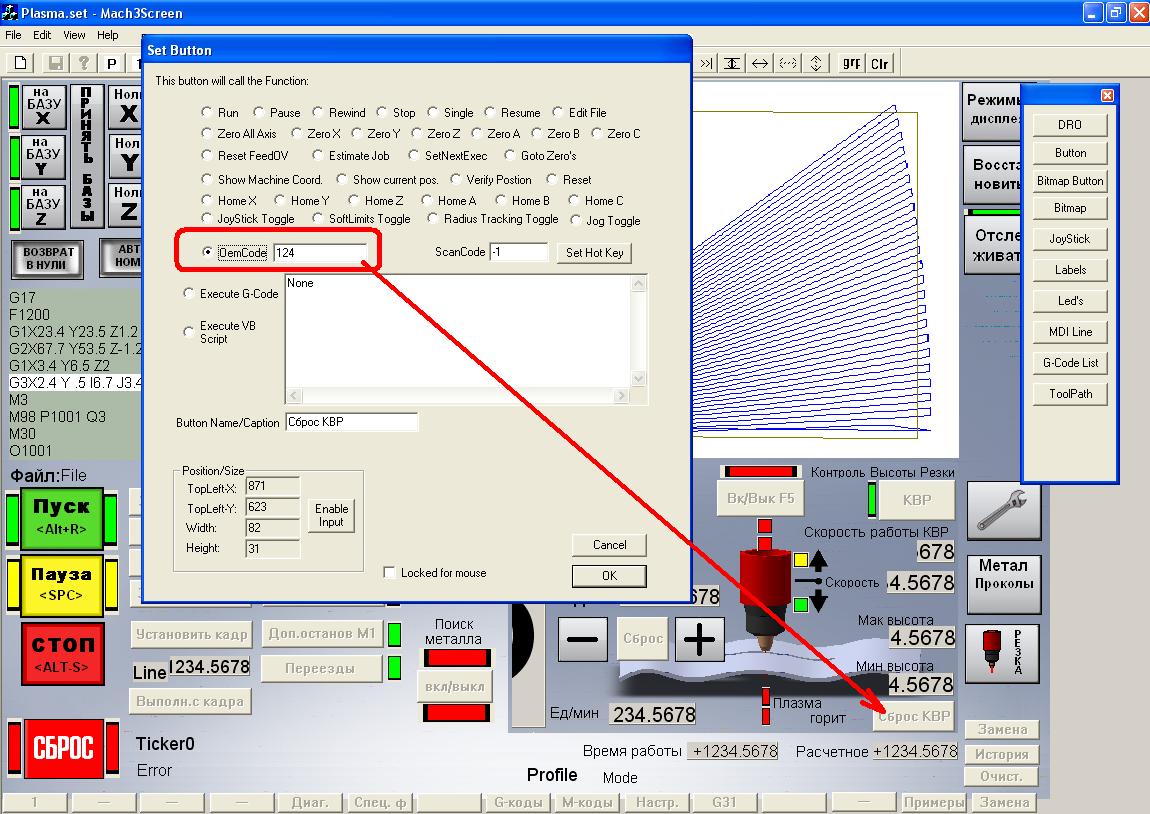The height and width of the screenshot is (814, 1150).
Task: Click the wrench settings icon
Action: click(1003, 510)
